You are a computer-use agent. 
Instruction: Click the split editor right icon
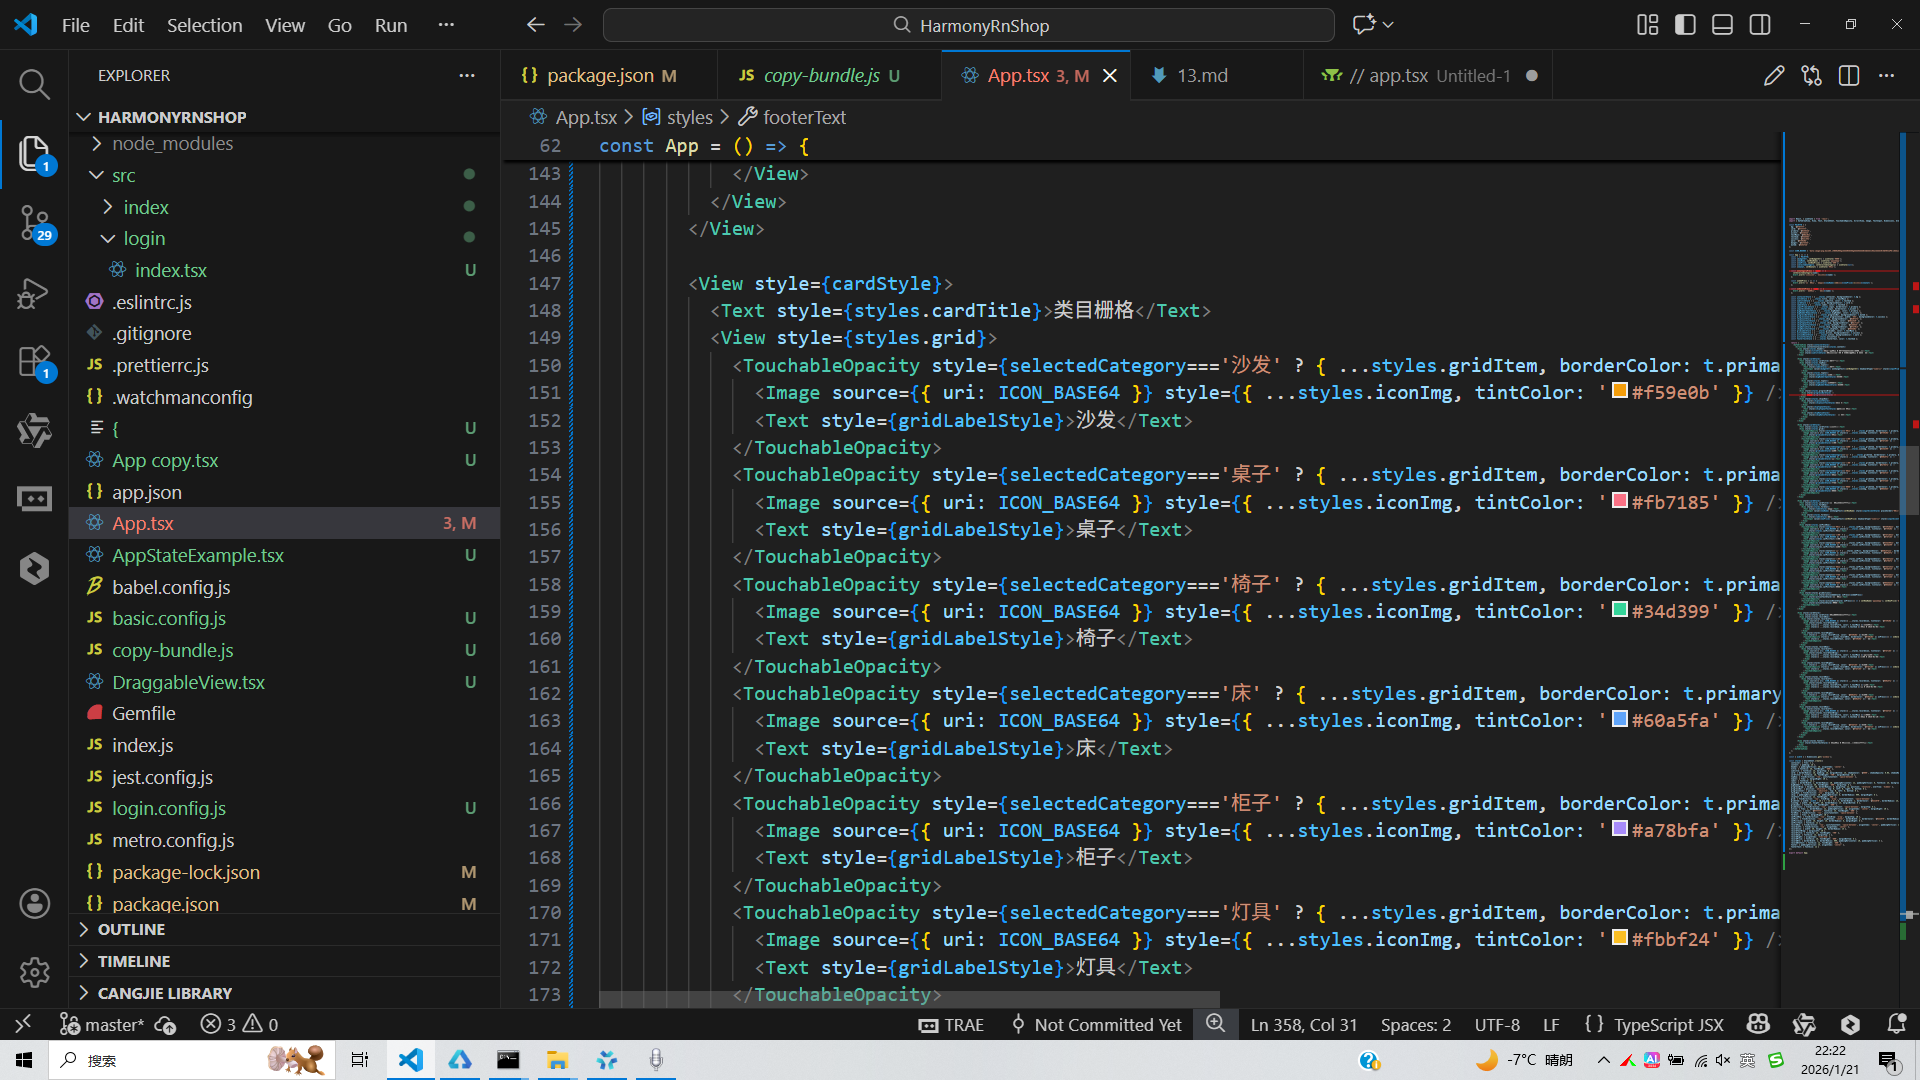point(1849,76)
